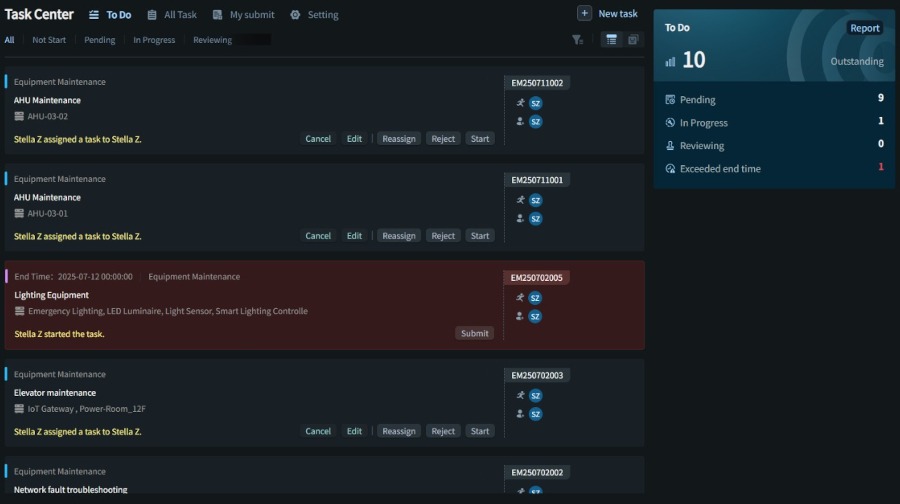Image resolution: width=900 pixels, height=504 pixels.
Task: Show Exceeded end time tasks
Action: [774, 168]
